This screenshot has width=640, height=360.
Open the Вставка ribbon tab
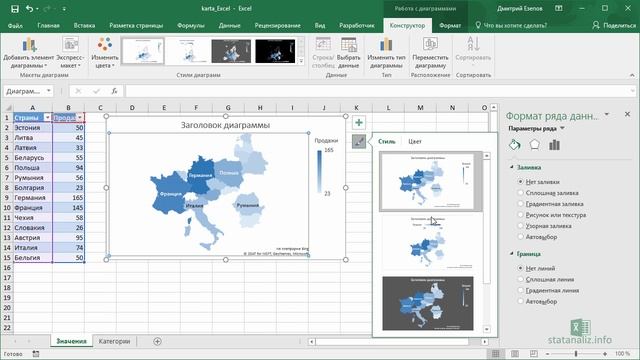[x=84, y=25]
